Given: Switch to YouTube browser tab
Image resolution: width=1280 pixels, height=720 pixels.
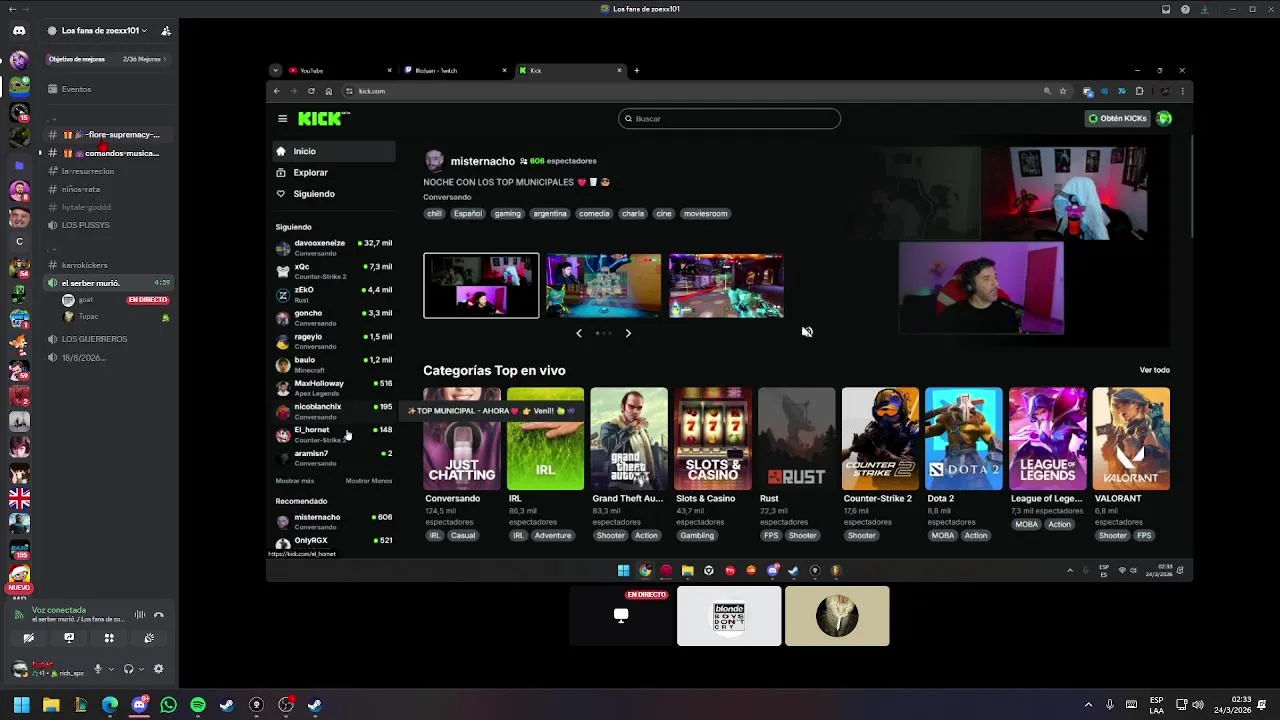Looking at the screenshot, I should 340,71.
